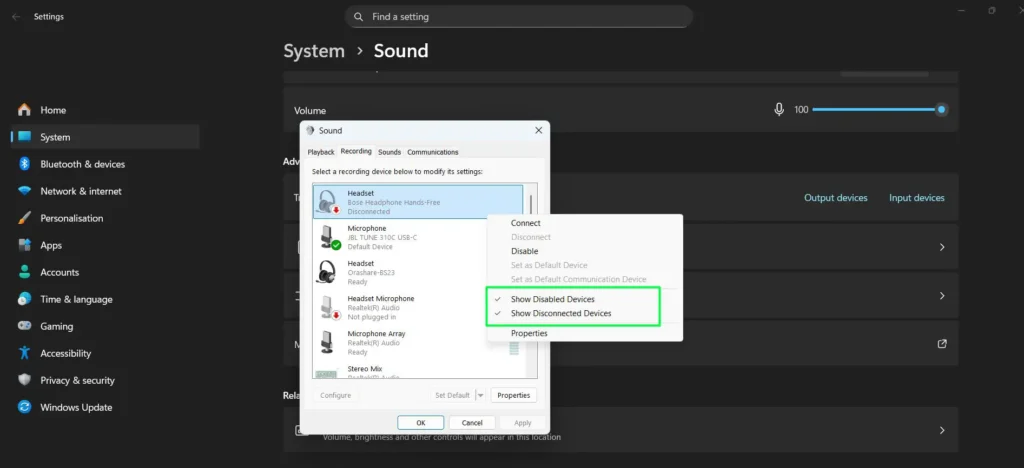Click the microphone icon beside volume 100
Viewport: 1024px width, 468px height.
pyautogui.click(x=778, y=110)
